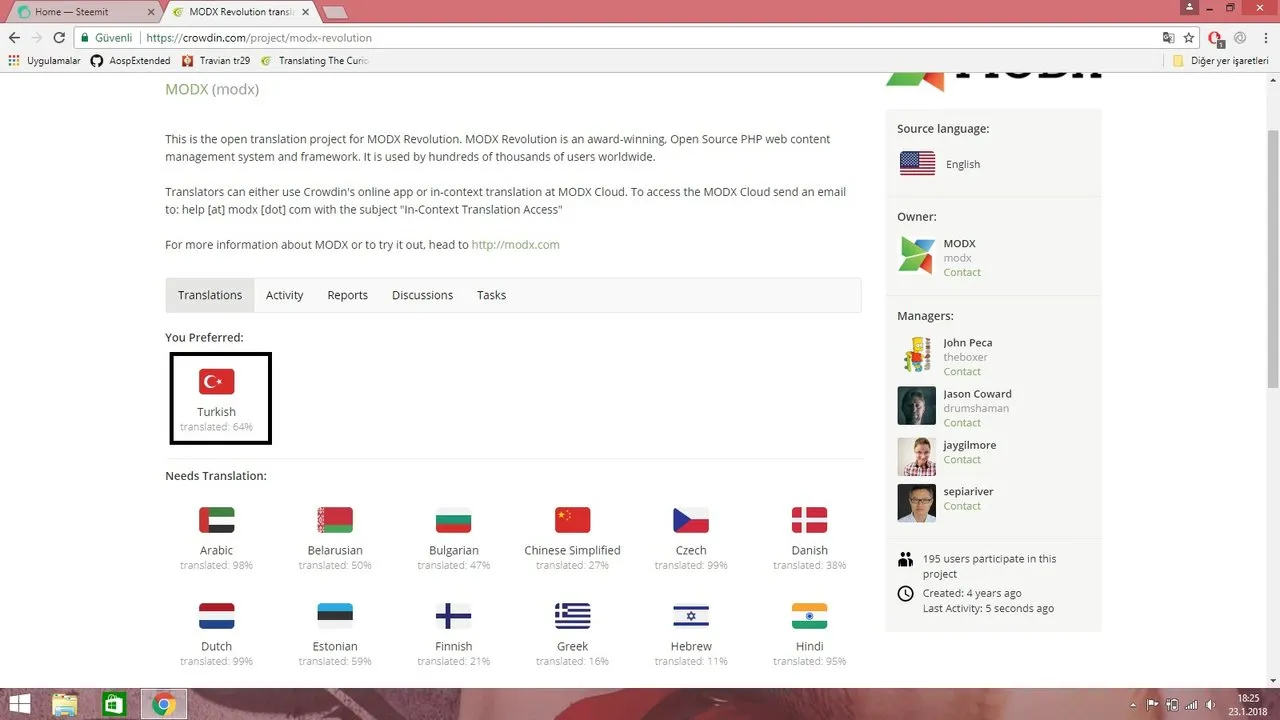Select the Estonian flag icon
The width and height of the screenshot is (1280, 720).
coord(335,616)
